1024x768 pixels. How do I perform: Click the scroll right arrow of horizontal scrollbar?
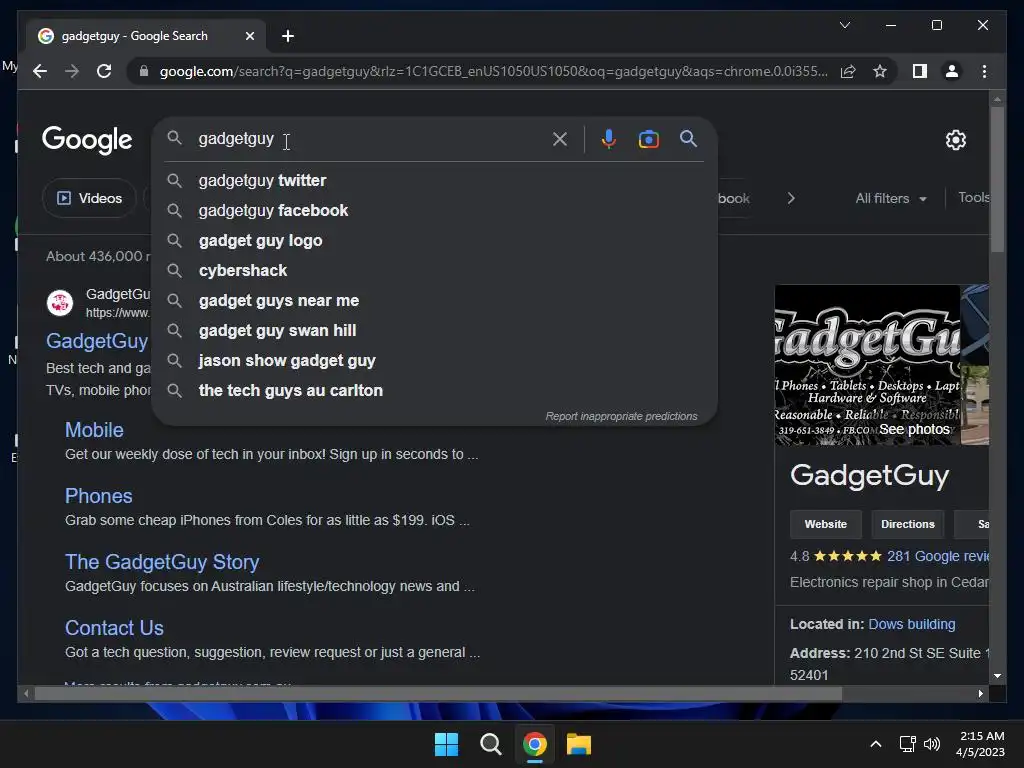click(x=980, y=694)
